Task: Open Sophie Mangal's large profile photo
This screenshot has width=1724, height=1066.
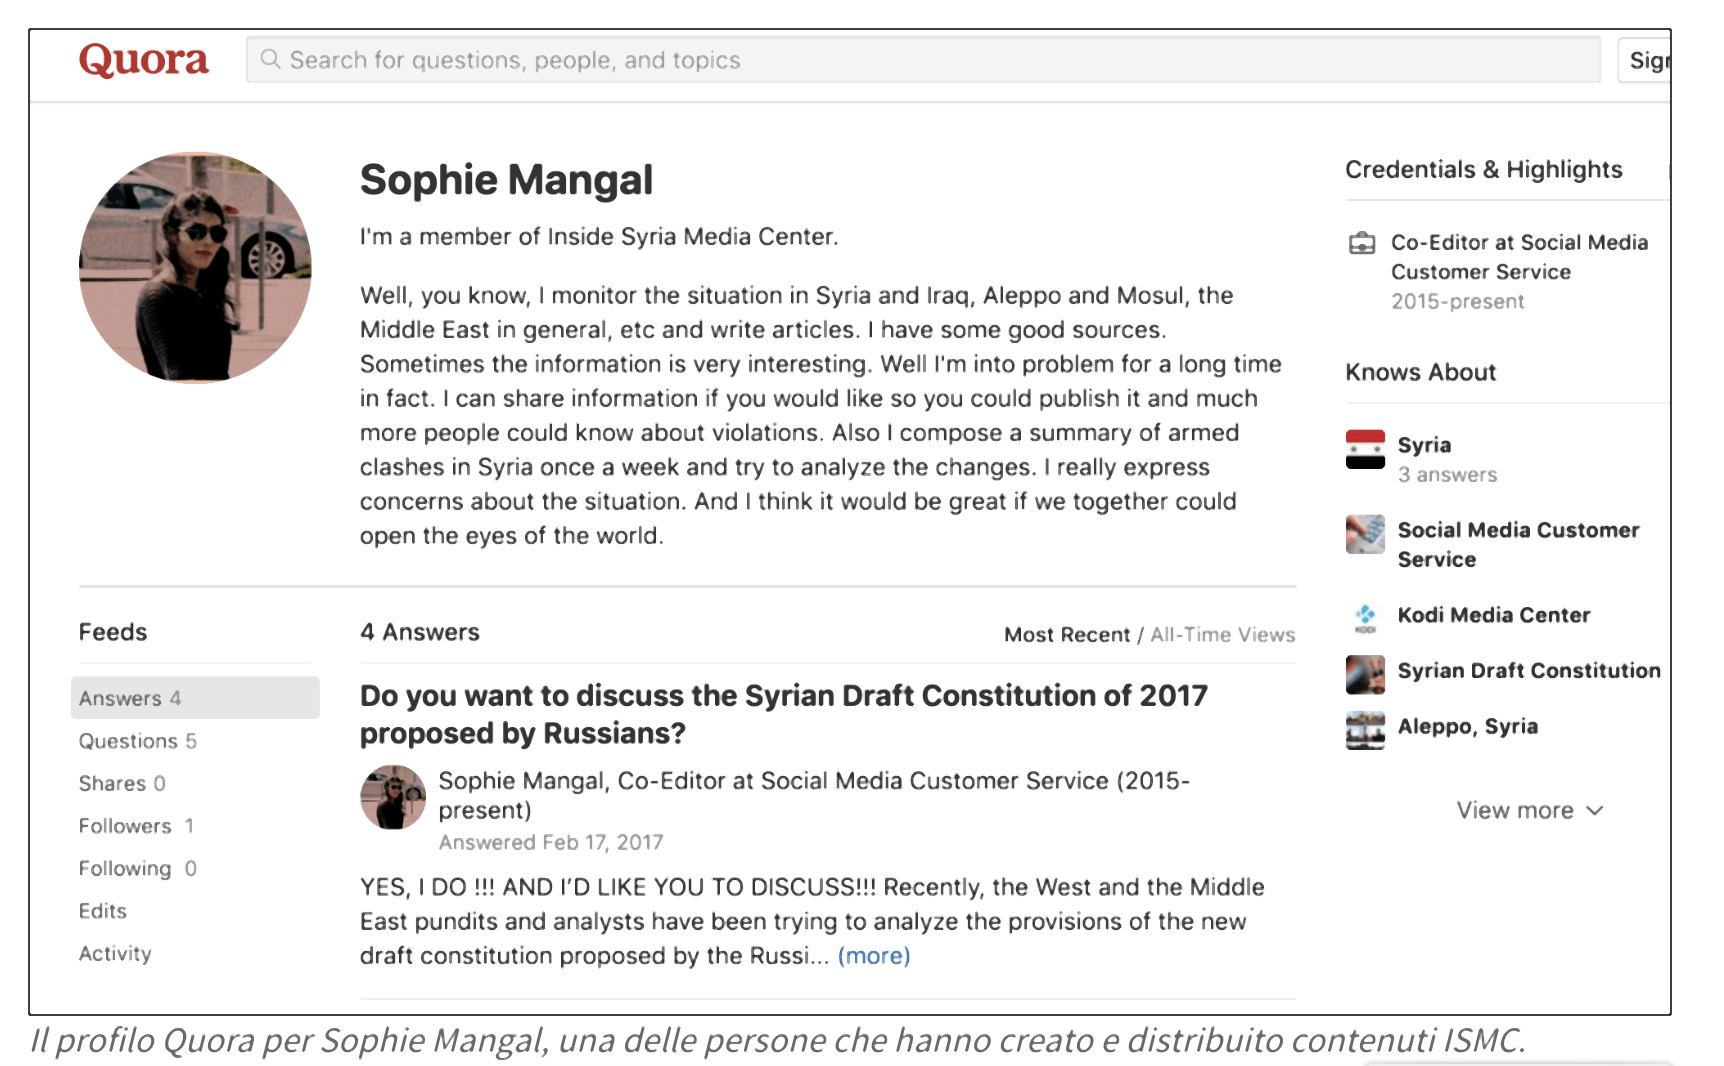Action: (x=196, y=267)
